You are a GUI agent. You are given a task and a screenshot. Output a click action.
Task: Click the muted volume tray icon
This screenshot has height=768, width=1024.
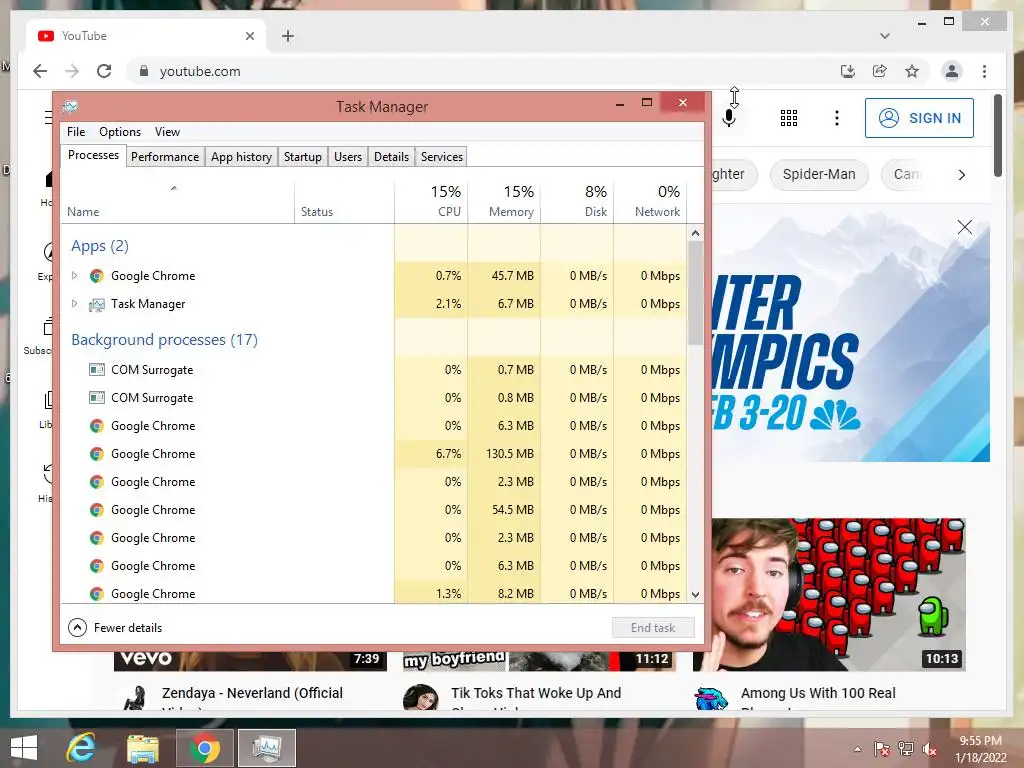coord(930,749)
